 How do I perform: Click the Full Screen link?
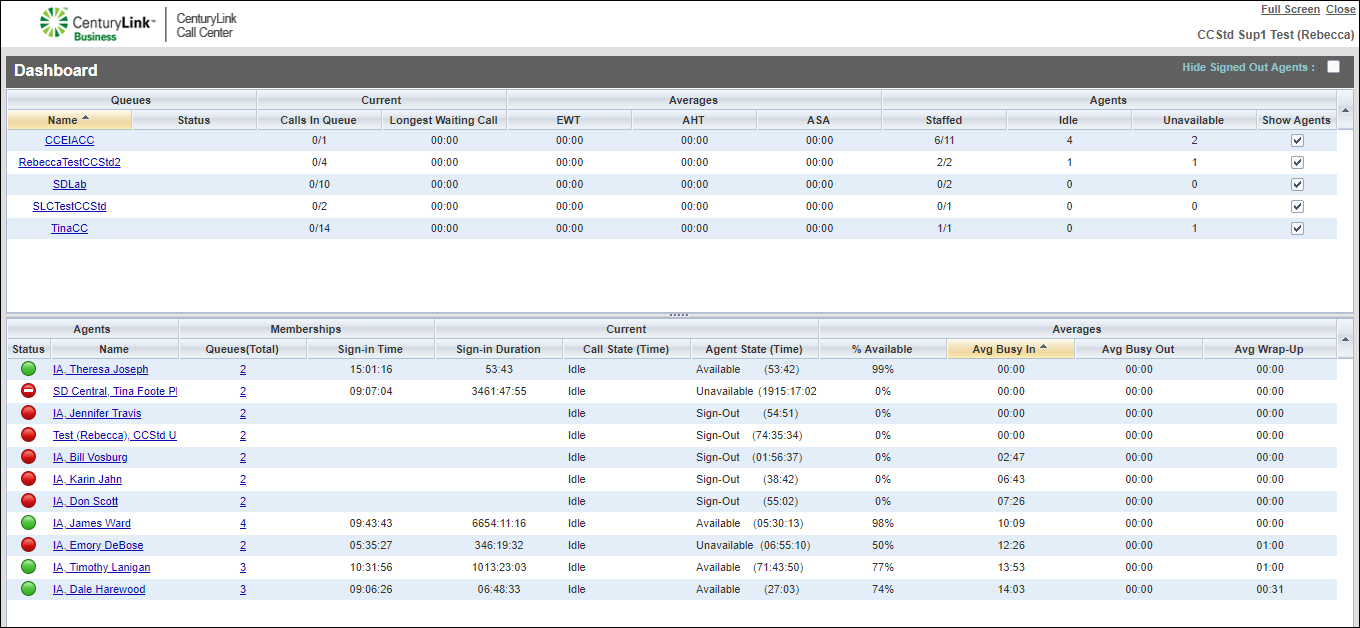1290,9
